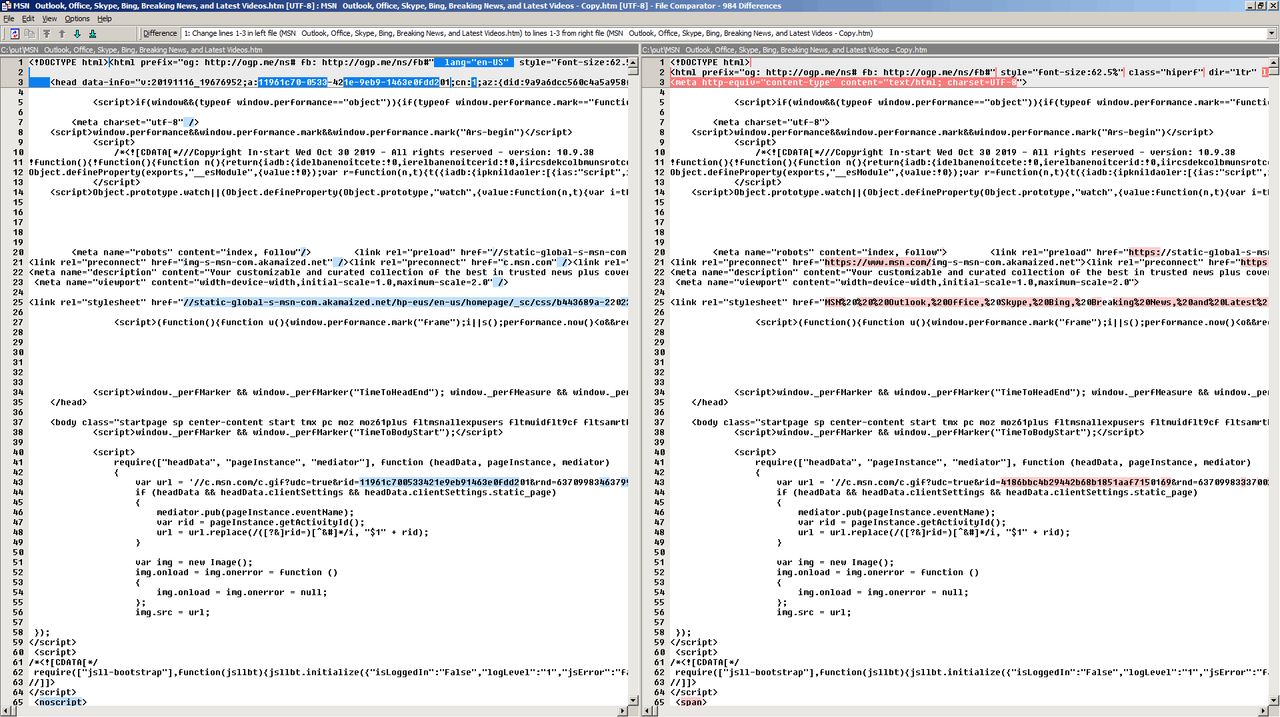Jump to last difference arrow icon
This screenshot has width=1280, height=717.
[94, 33]
